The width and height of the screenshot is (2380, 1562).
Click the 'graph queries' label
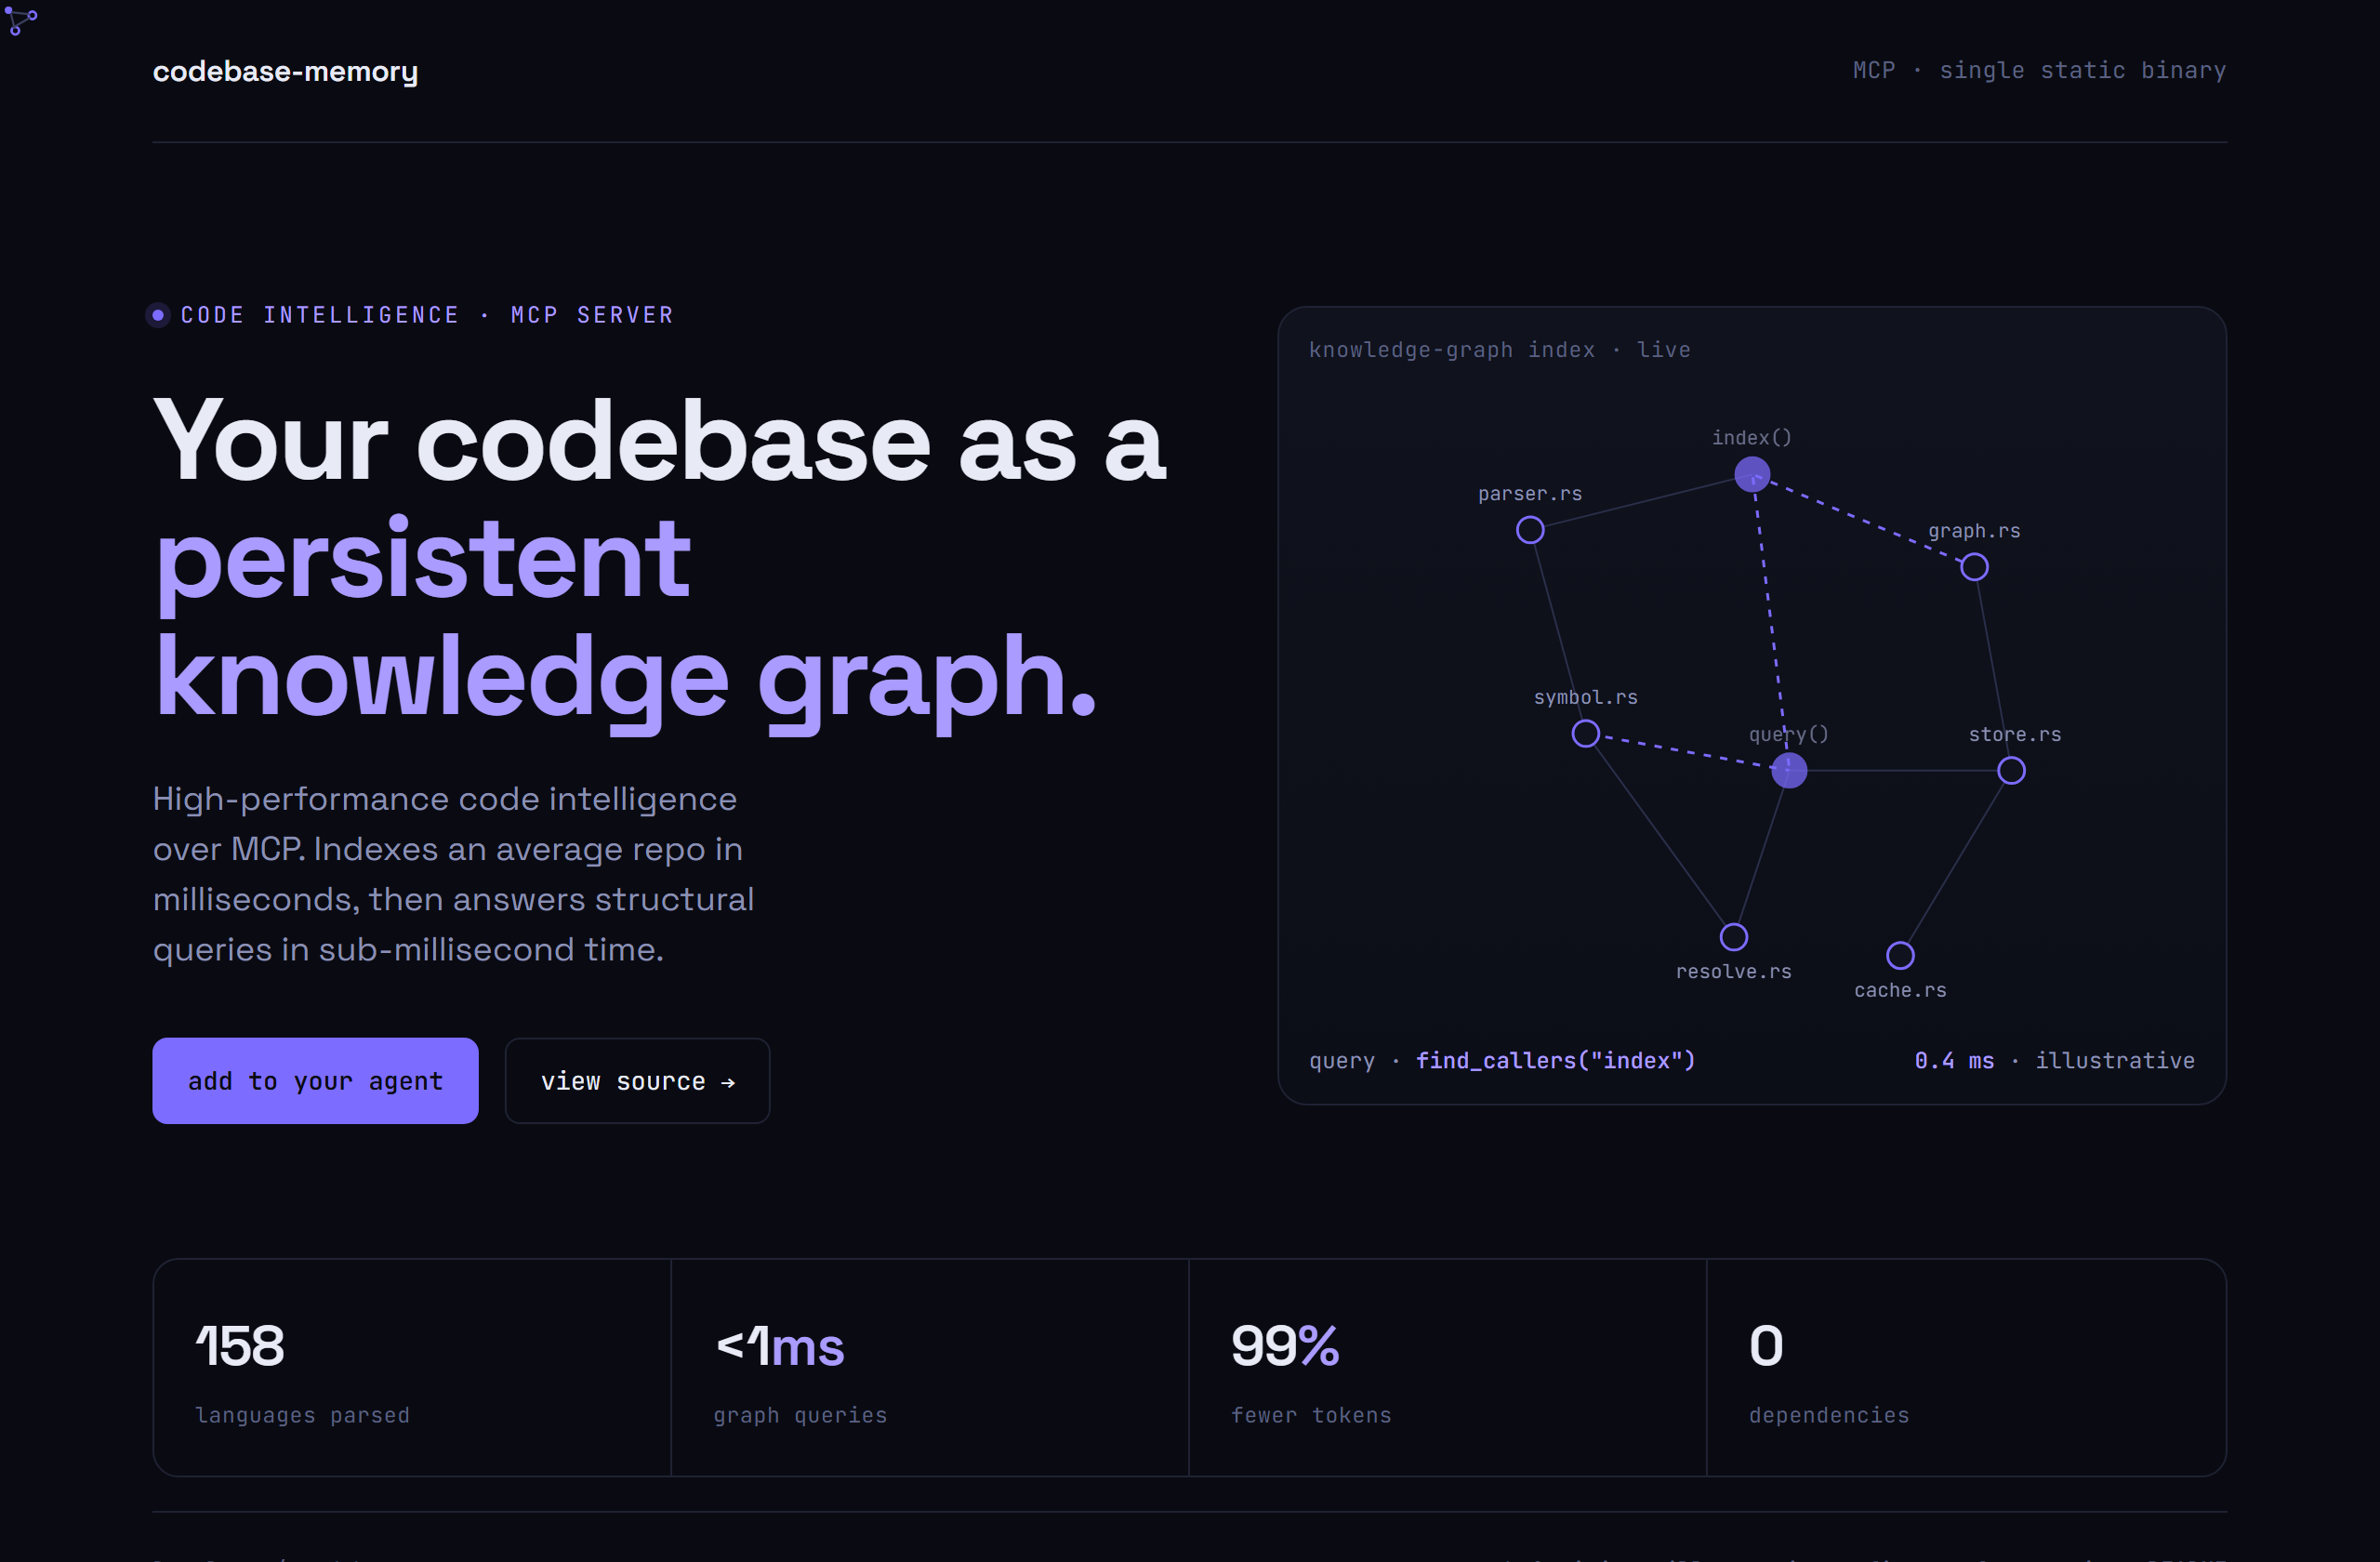pyautogui.click(x=800, y=1415)
